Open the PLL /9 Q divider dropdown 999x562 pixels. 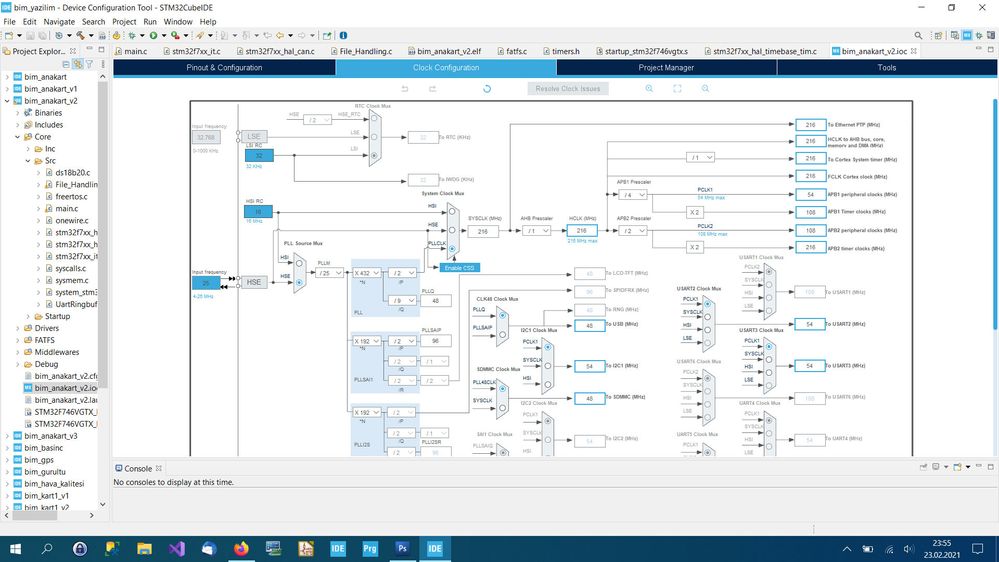pos(402,300)
